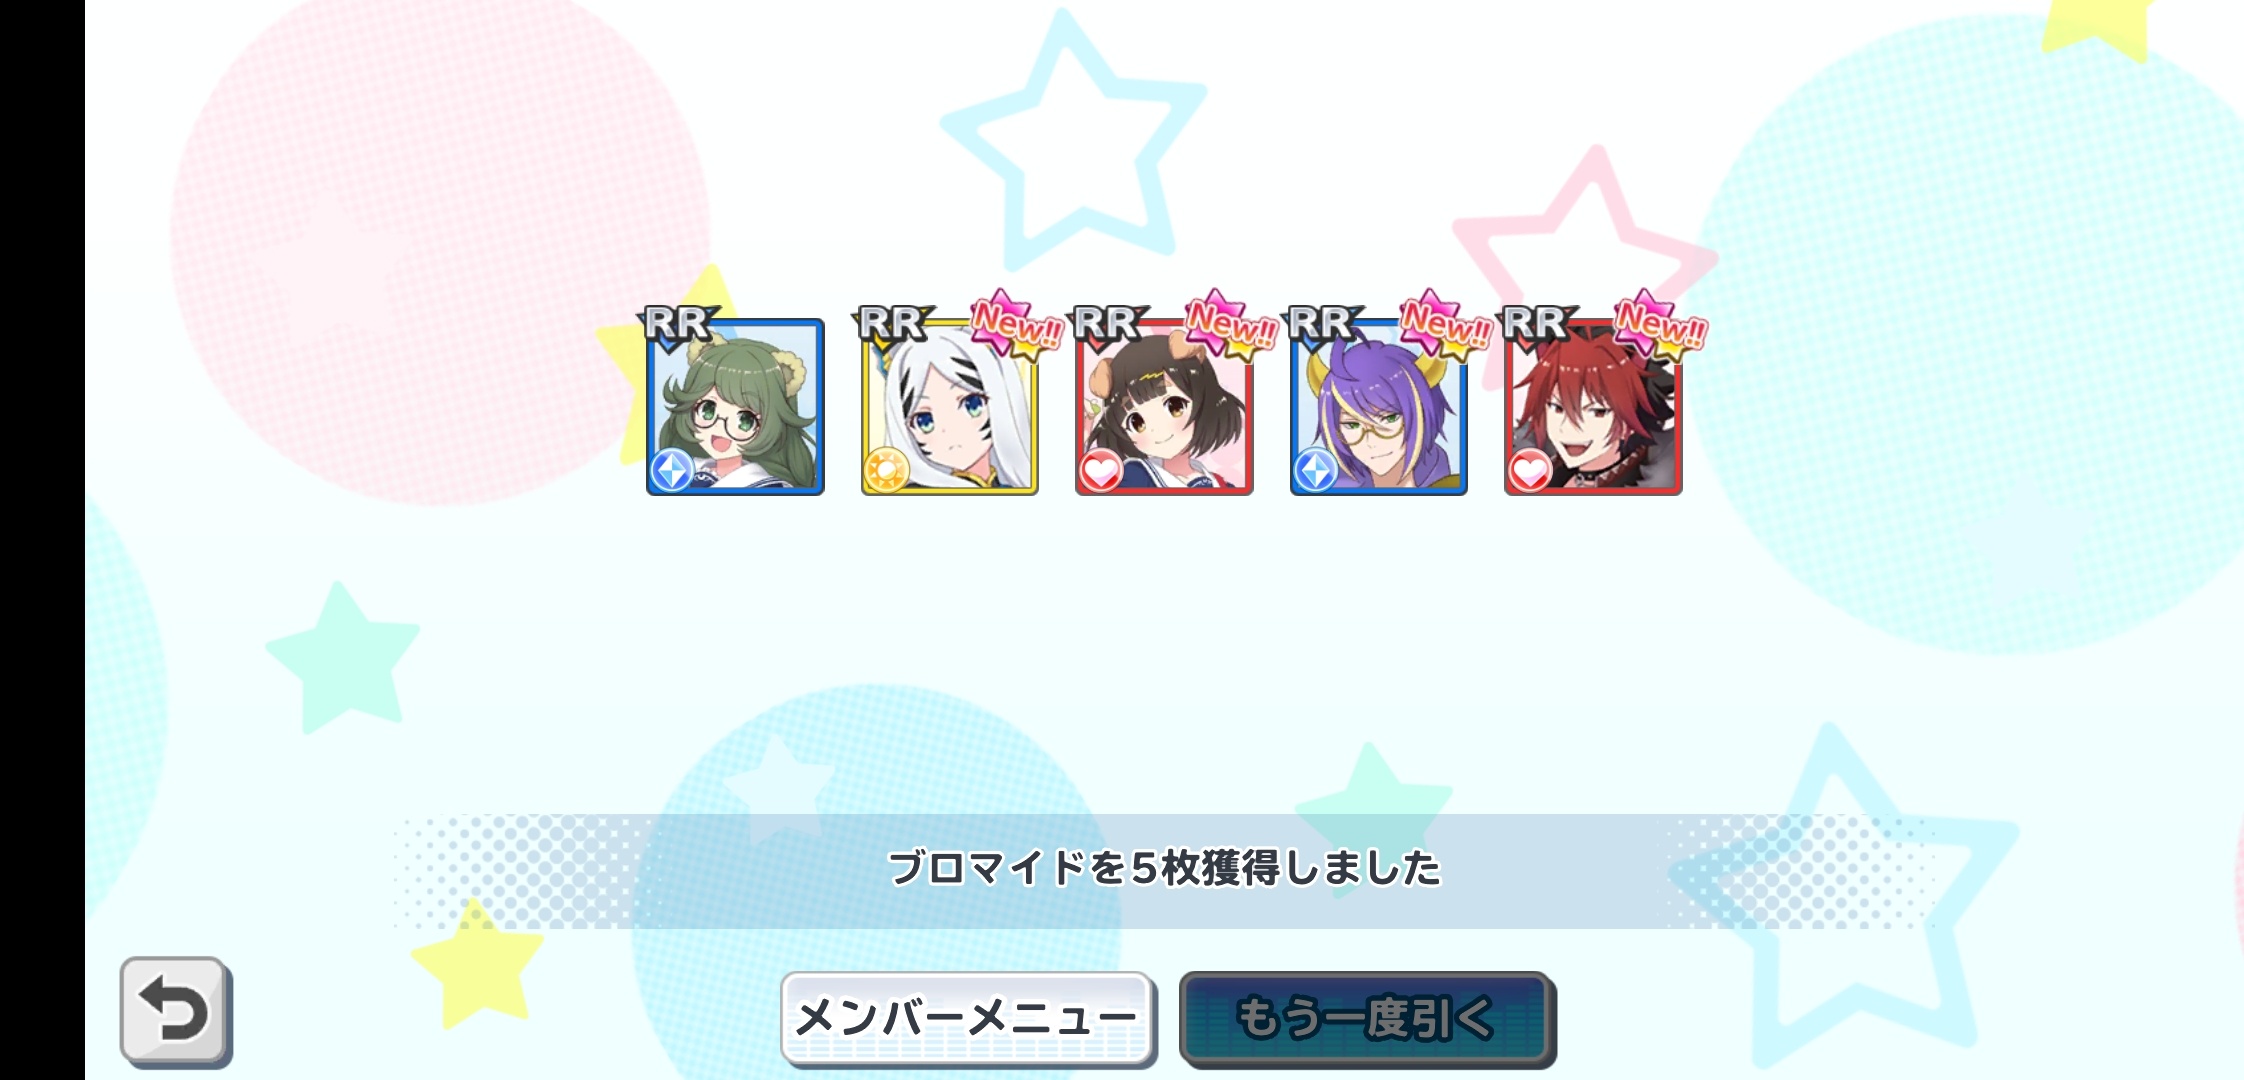Click blue diamond attribute icon on purple-haired card
The image size is (2244, 1080).
click(x=1315, y=470)
